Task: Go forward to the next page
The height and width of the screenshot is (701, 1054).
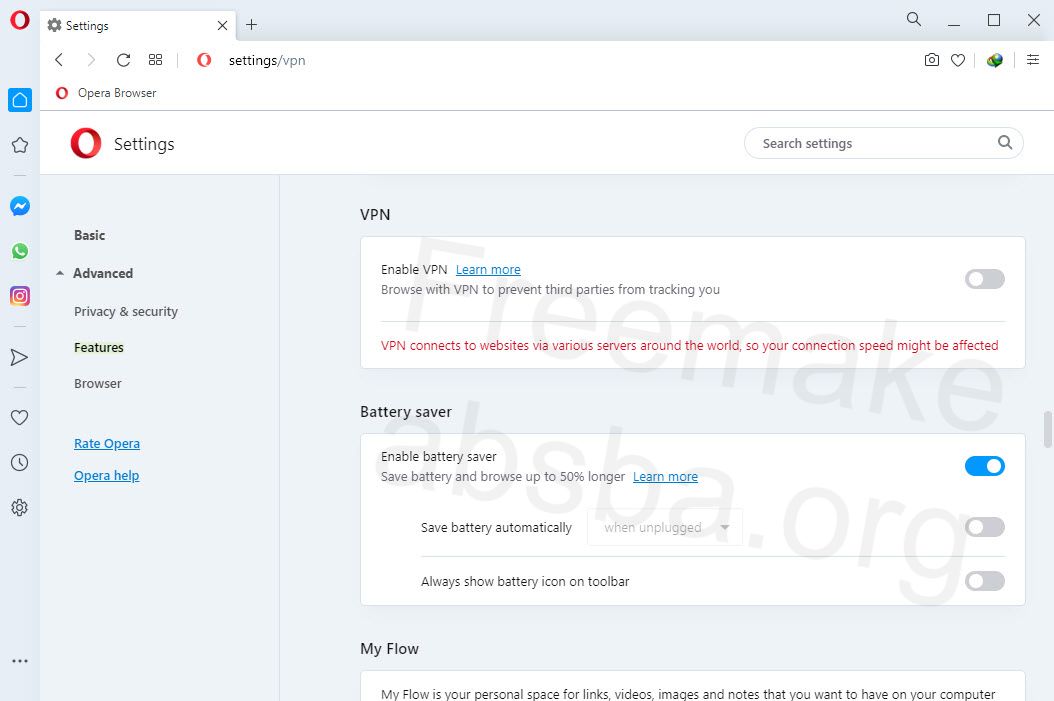Action: 91,60
